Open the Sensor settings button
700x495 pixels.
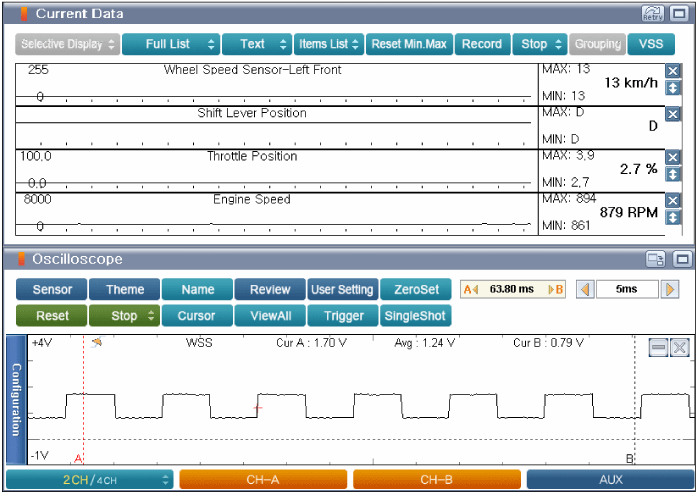coord(52,290)
